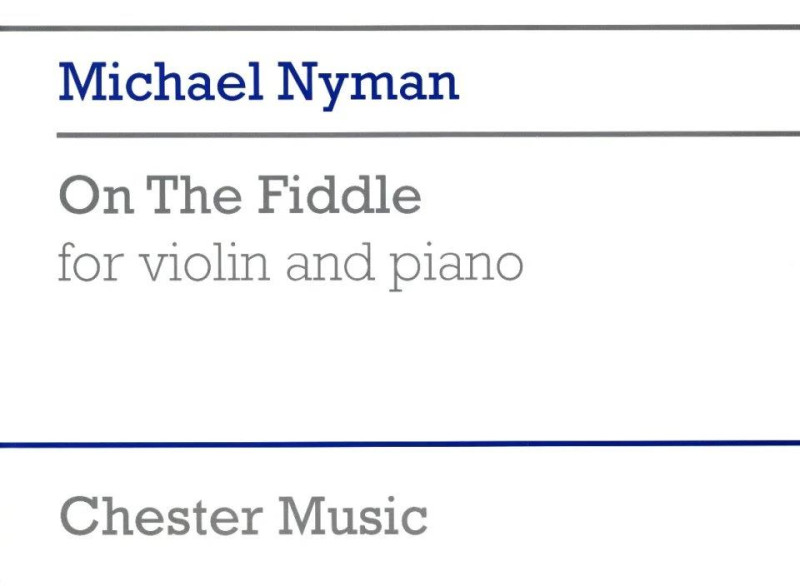This screenshot has height=586, width=800.
Task: Click the gray rule above Michael Nyman
Action: pos(400,28)
